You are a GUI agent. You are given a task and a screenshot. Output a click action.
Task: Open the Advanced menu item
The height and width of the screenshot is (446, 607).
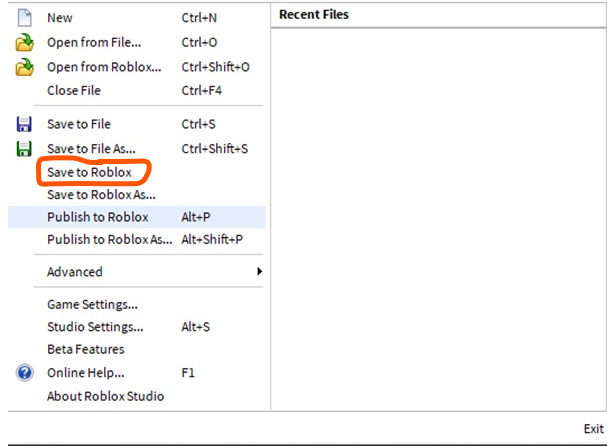(75, 272)
